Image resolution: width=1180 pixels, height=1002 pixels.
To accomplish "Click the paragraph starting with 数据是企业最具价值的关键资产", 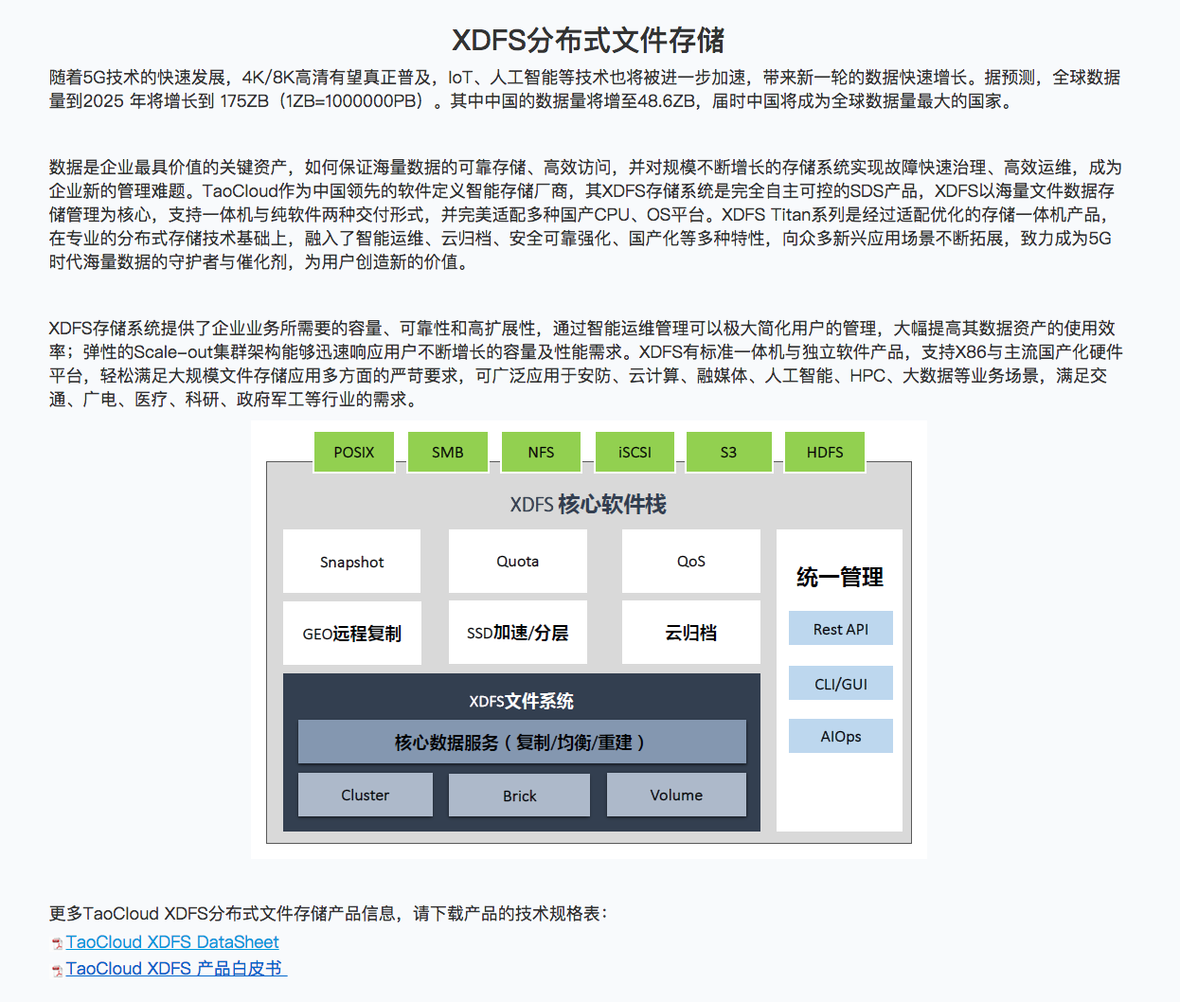I will click(585, 215).
